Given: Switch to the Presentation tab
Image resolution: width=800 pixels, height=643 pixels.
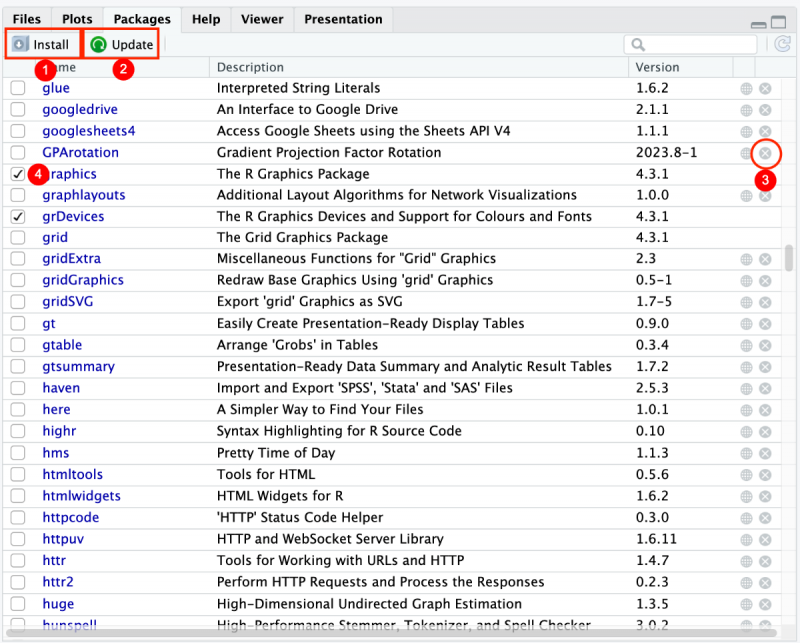Looking at the screenshot, I should click(343, 19).
